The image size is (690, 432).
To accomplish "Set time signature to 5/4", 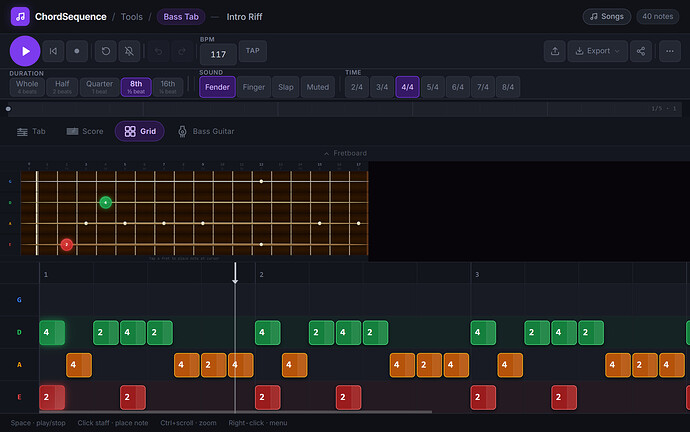I will 433,87.
